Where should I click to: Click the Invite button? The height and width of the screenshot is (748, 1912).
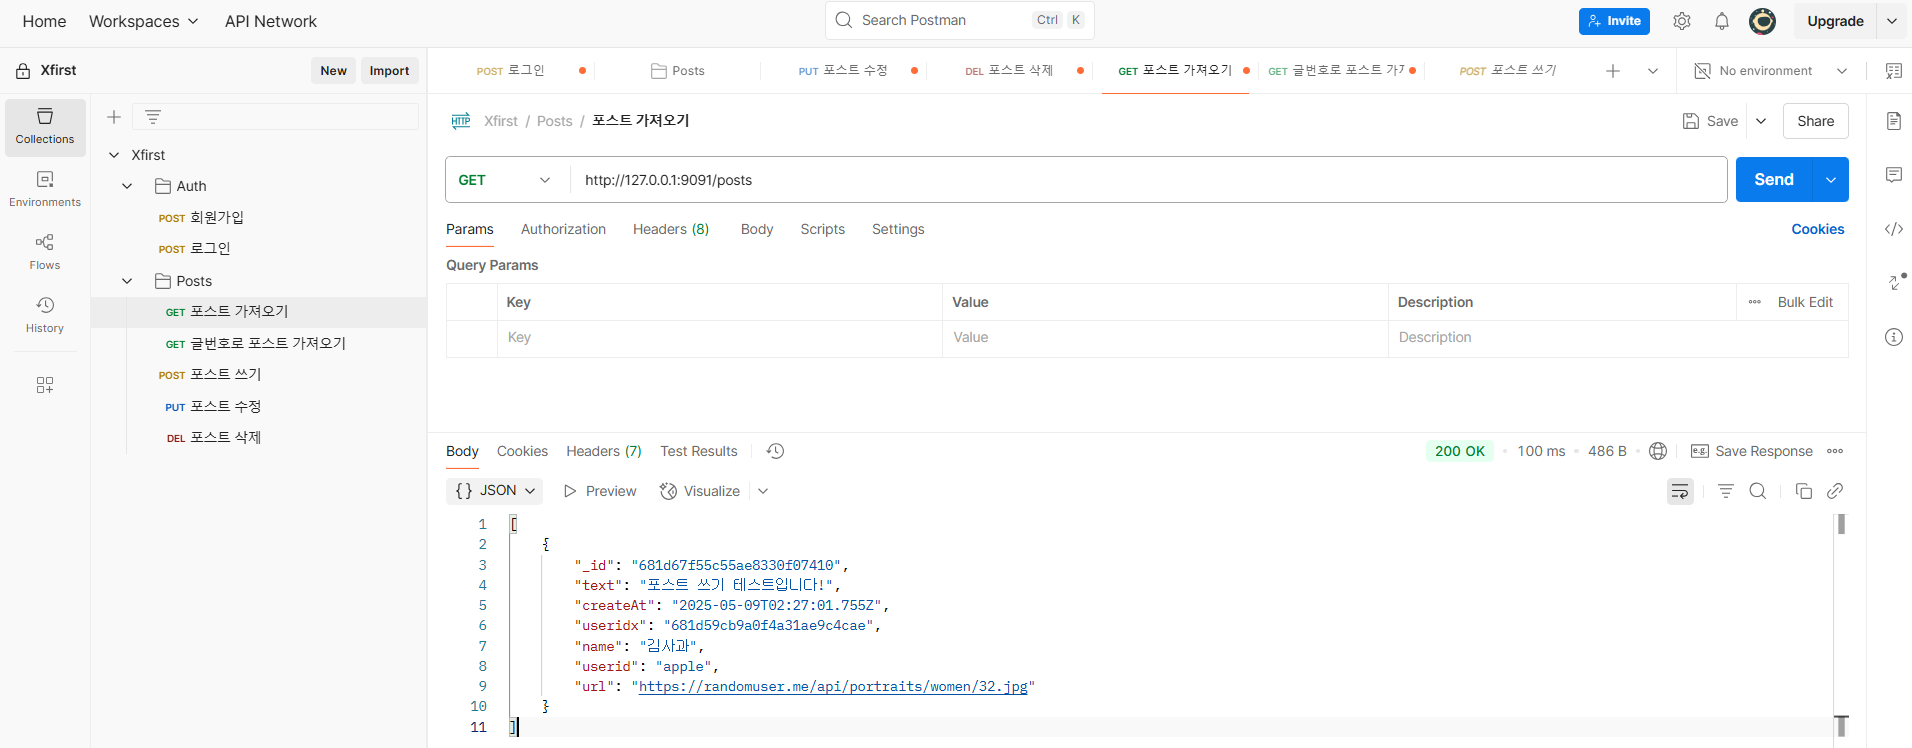click(x=1614, y=21)
